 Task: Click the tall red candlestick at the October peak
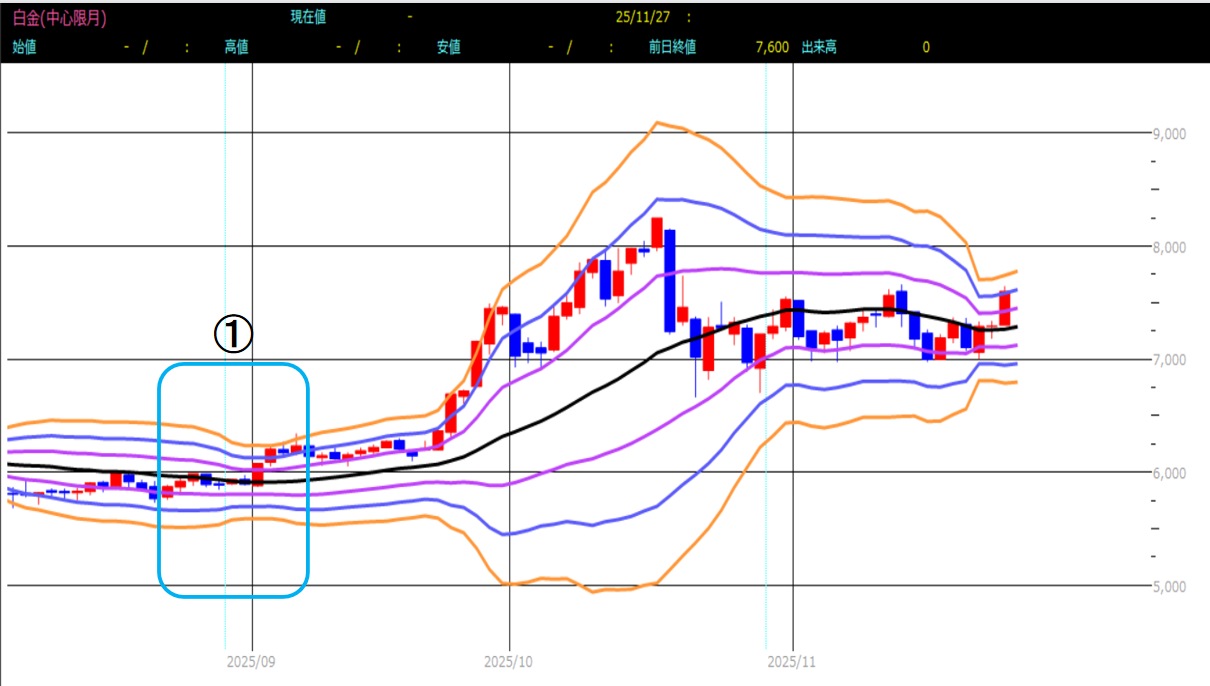[x=657, y=232]
